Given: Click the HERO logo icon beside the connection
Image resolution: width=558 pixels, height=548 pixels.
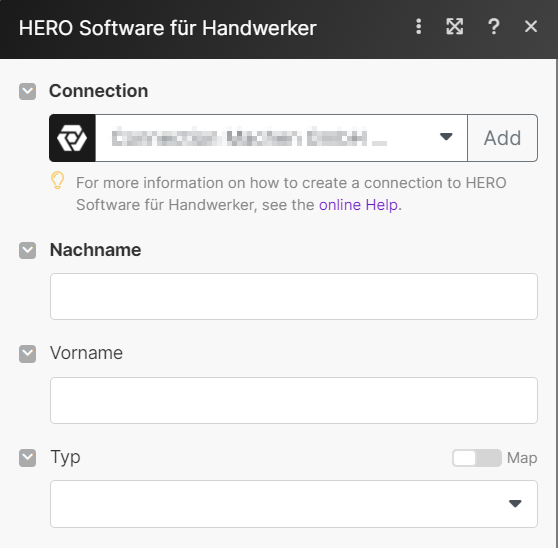Looking at the screenshot, I should pos(72,138).
